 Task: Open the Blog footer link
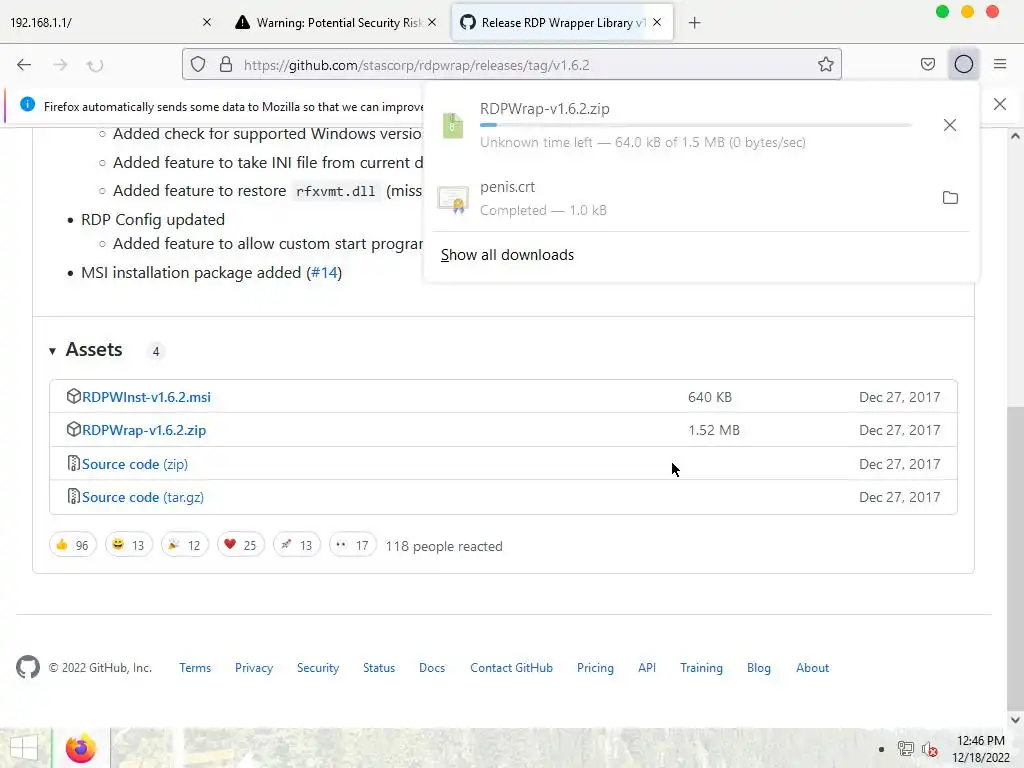(x=758, y=667)
